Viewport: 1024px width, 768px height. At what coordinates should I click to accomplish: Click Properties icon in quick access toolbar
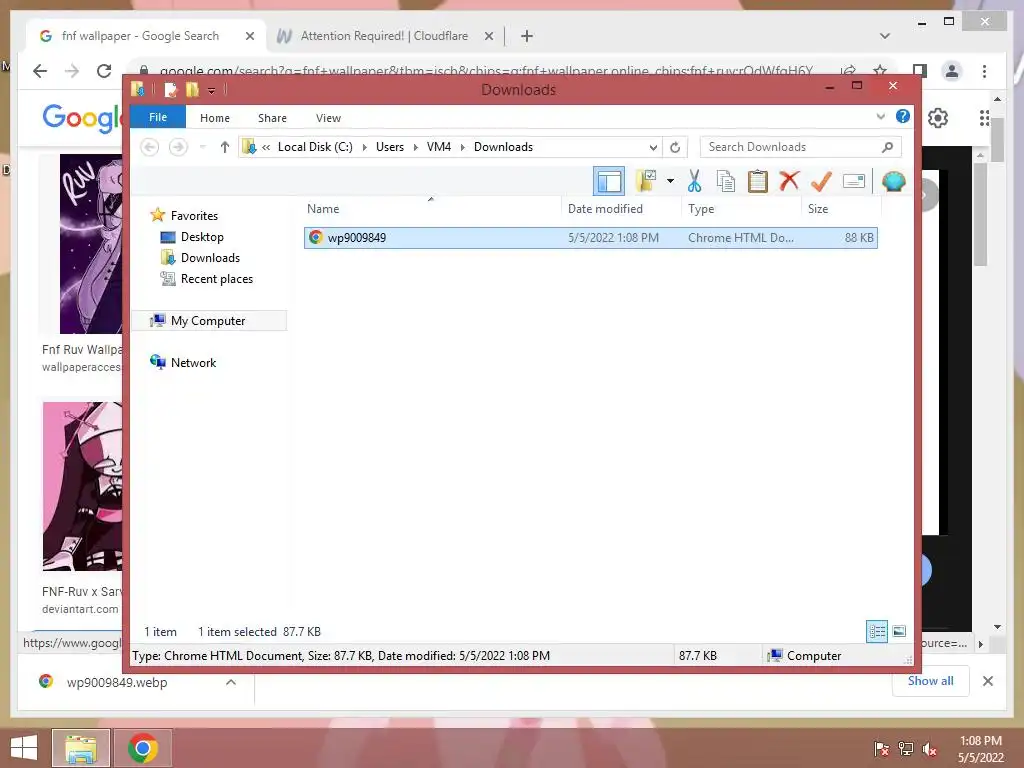(170, 89)
